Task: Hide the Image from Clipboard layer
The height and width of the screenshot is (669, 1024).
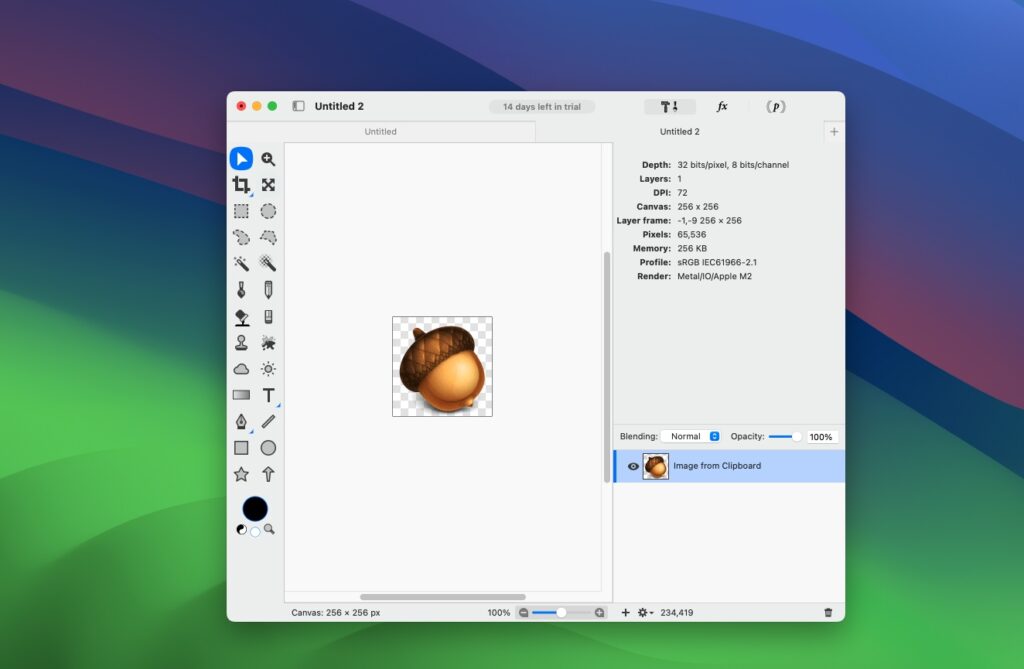Action: [x=633, y=466]
